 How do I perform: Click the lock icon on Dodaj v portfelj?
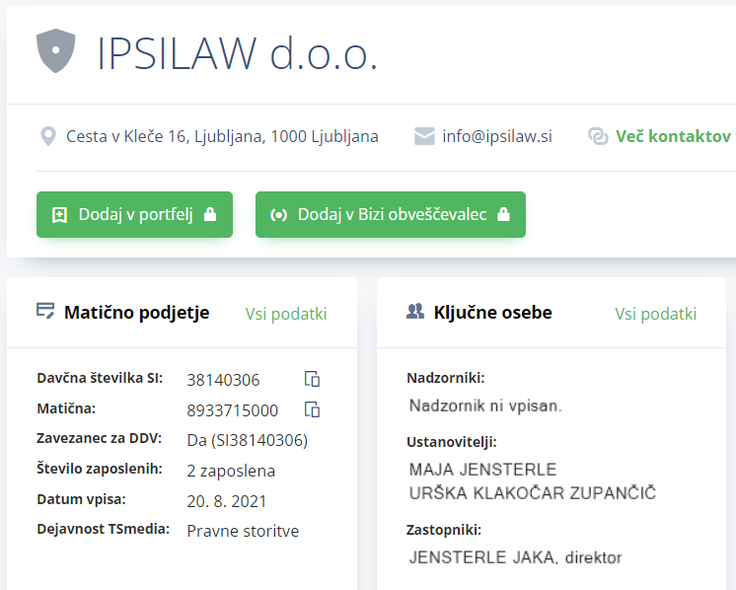[210, 215]
